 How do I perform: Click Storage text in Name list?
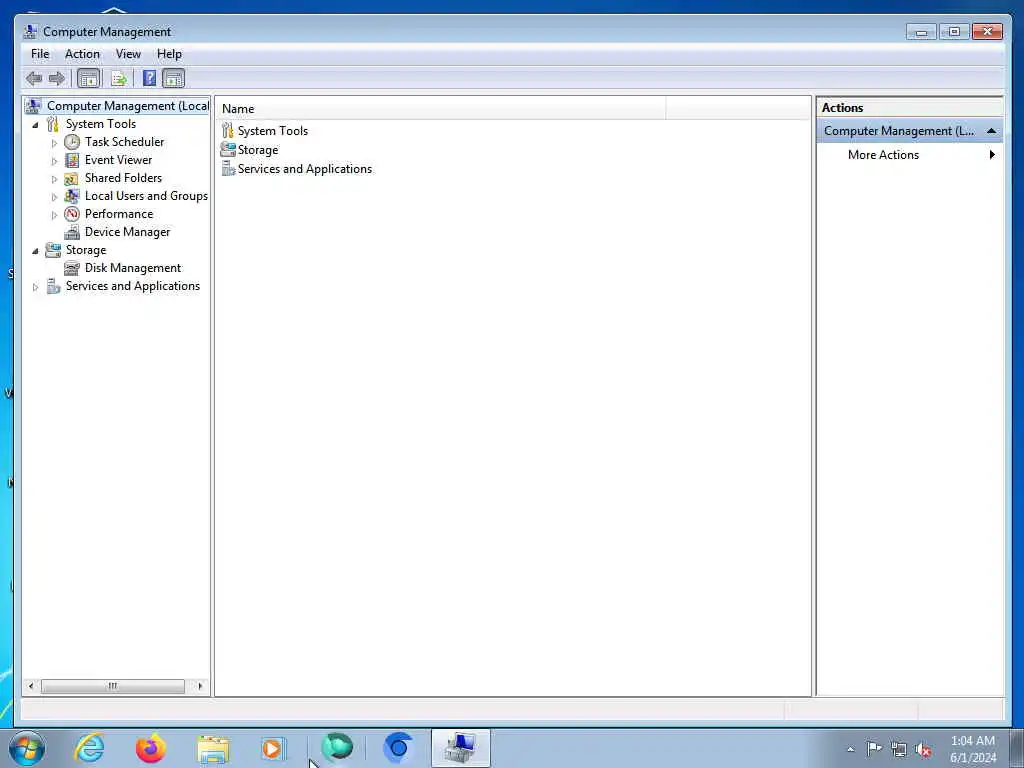click(257, 150)
